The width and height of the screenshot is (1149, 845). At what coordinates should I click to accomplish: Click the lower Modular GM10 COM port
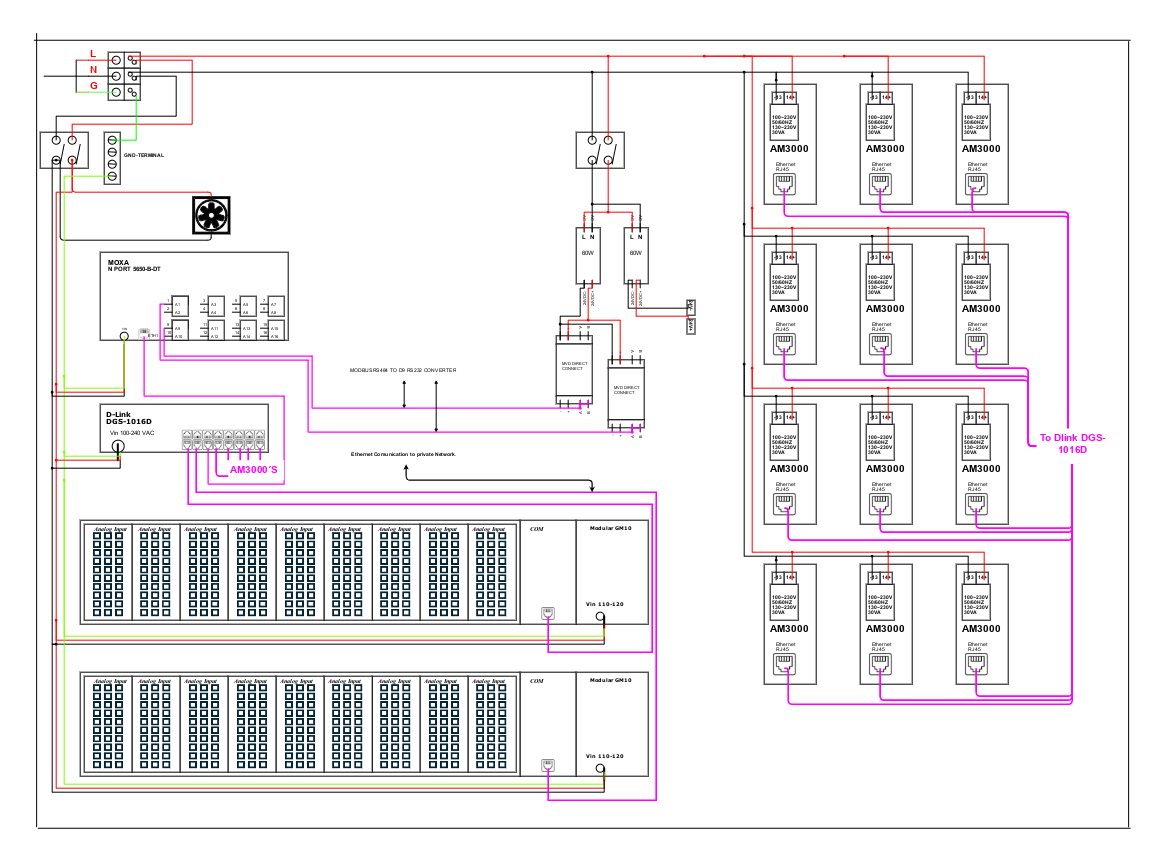tap(547, 765)
